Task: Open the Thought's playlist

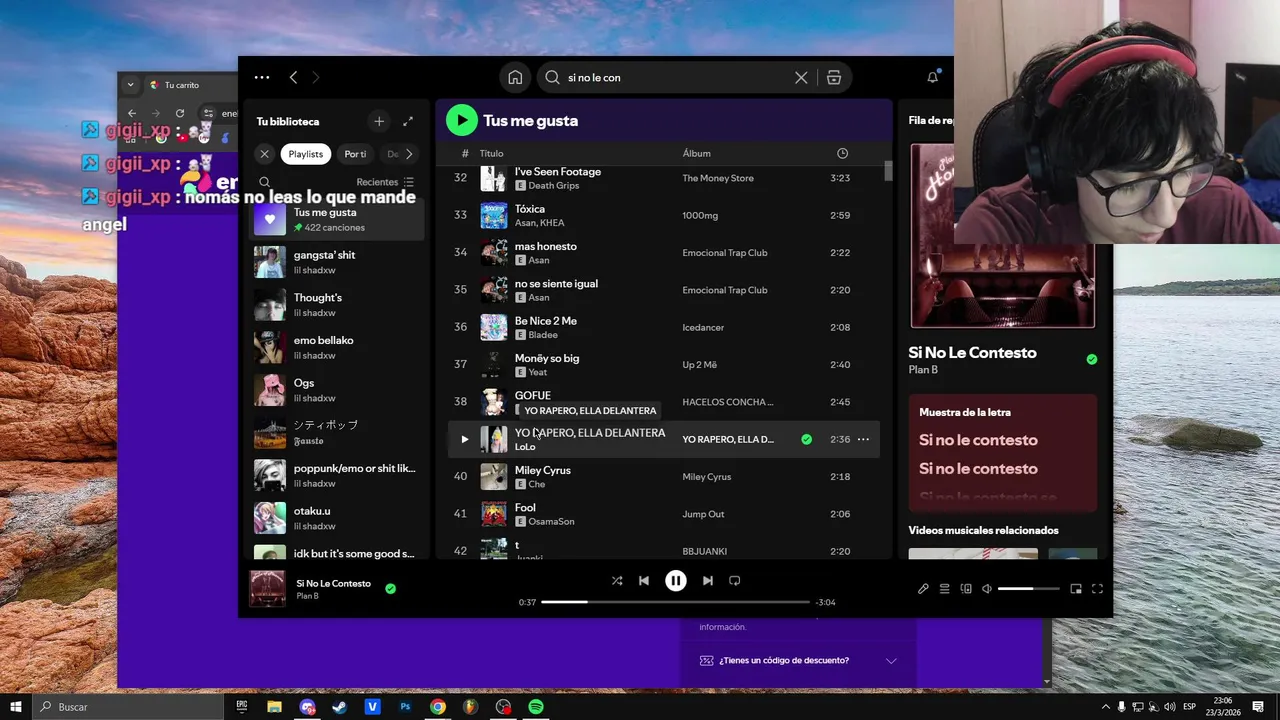Action: click(336, 305)
